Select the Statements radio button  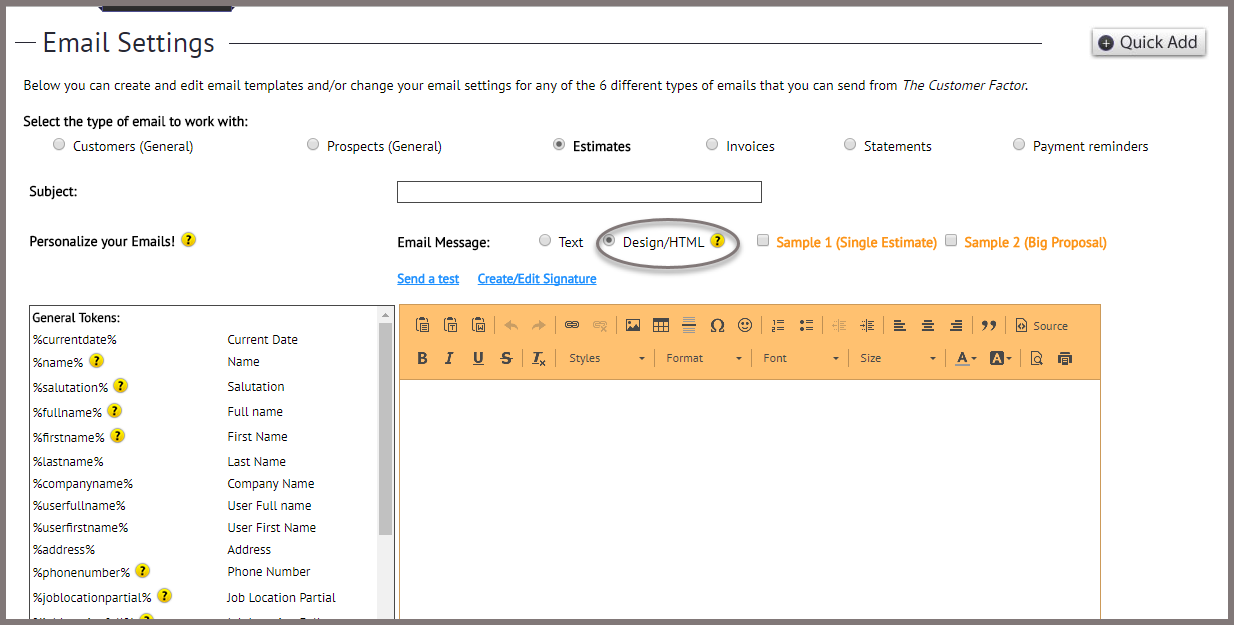(x=850, y=144)
